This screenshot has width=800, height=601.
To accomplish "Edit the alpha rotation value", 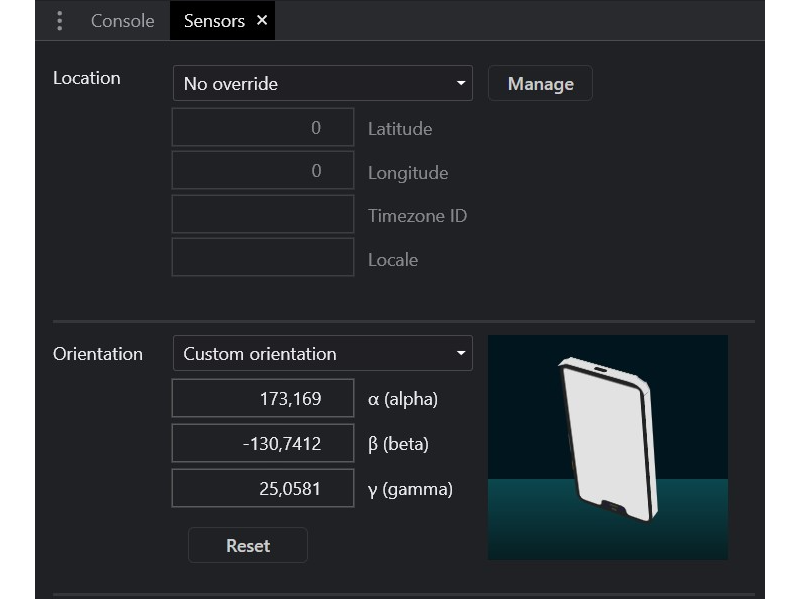I will (x=262, y=397).
